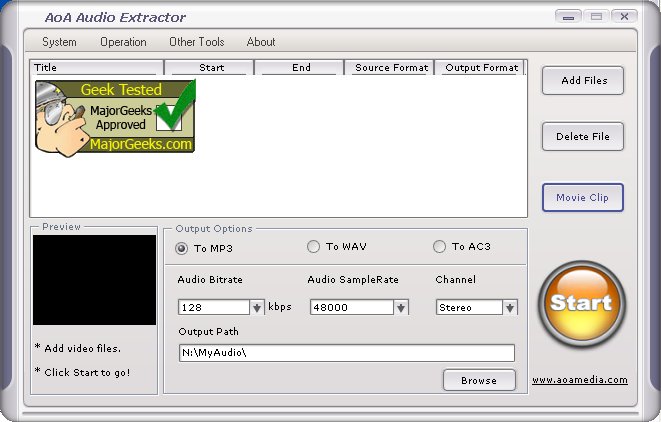Open the Operation menu
661x422 pixels.
coord(123,42)
